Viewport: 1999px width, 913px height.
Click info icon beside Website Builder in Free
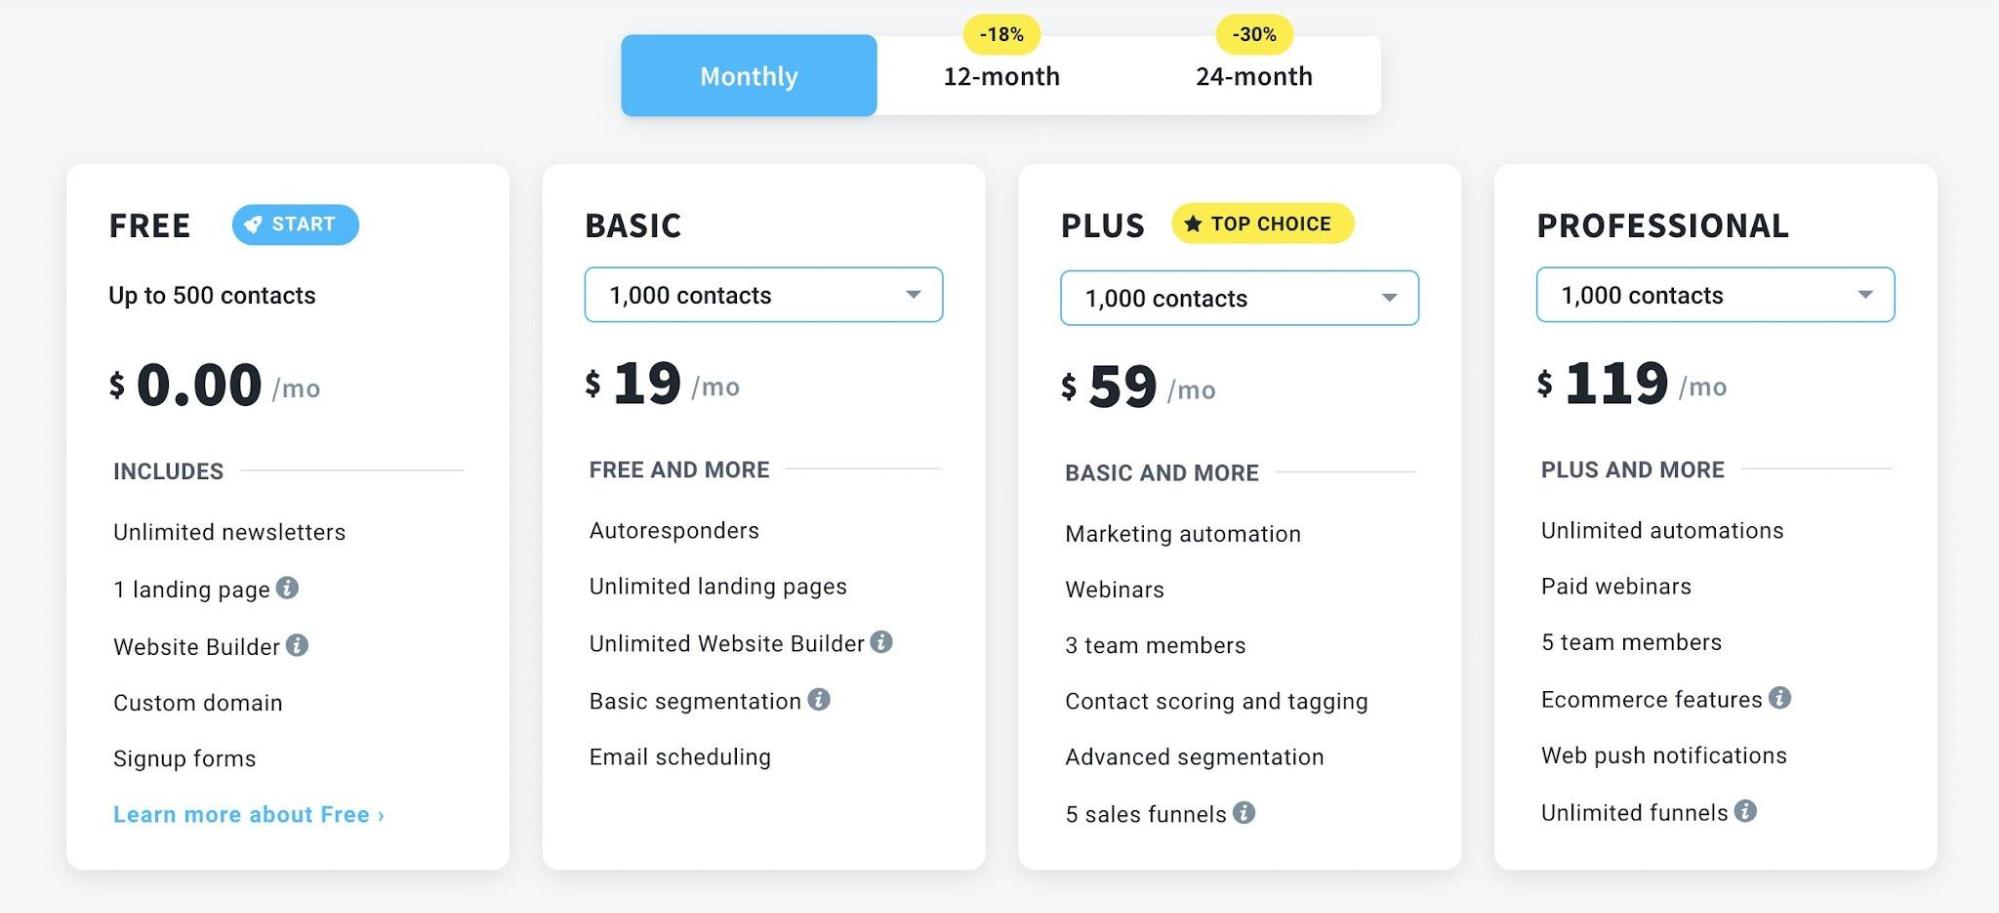[x=297, y=645]
